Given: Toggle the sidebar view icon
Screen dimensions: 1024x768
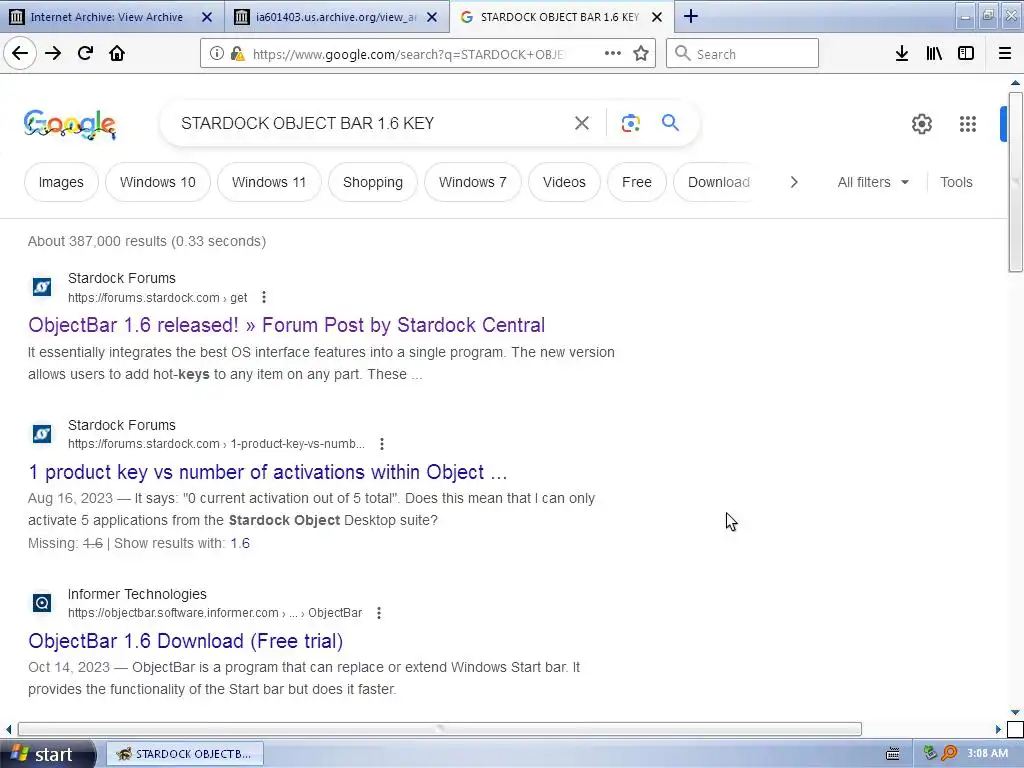Looking at the screenshot, I should (966, 54).
